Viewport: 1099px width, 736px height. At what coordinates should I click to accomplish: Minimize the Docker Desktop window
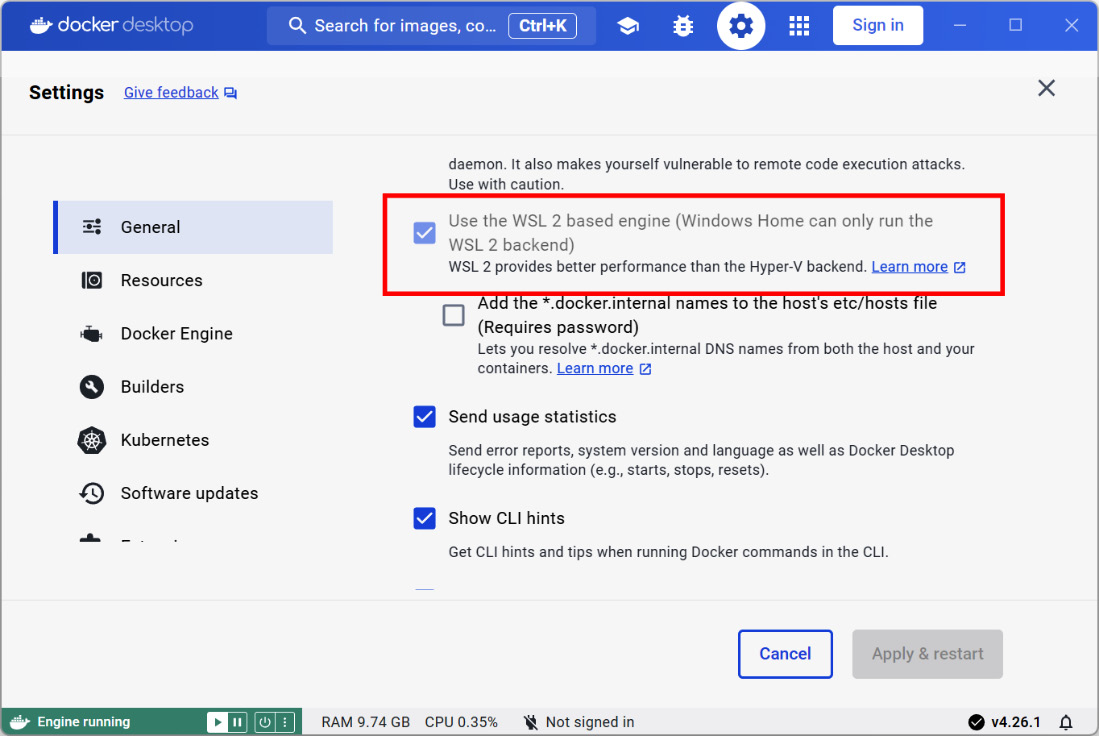pos(960,26)
